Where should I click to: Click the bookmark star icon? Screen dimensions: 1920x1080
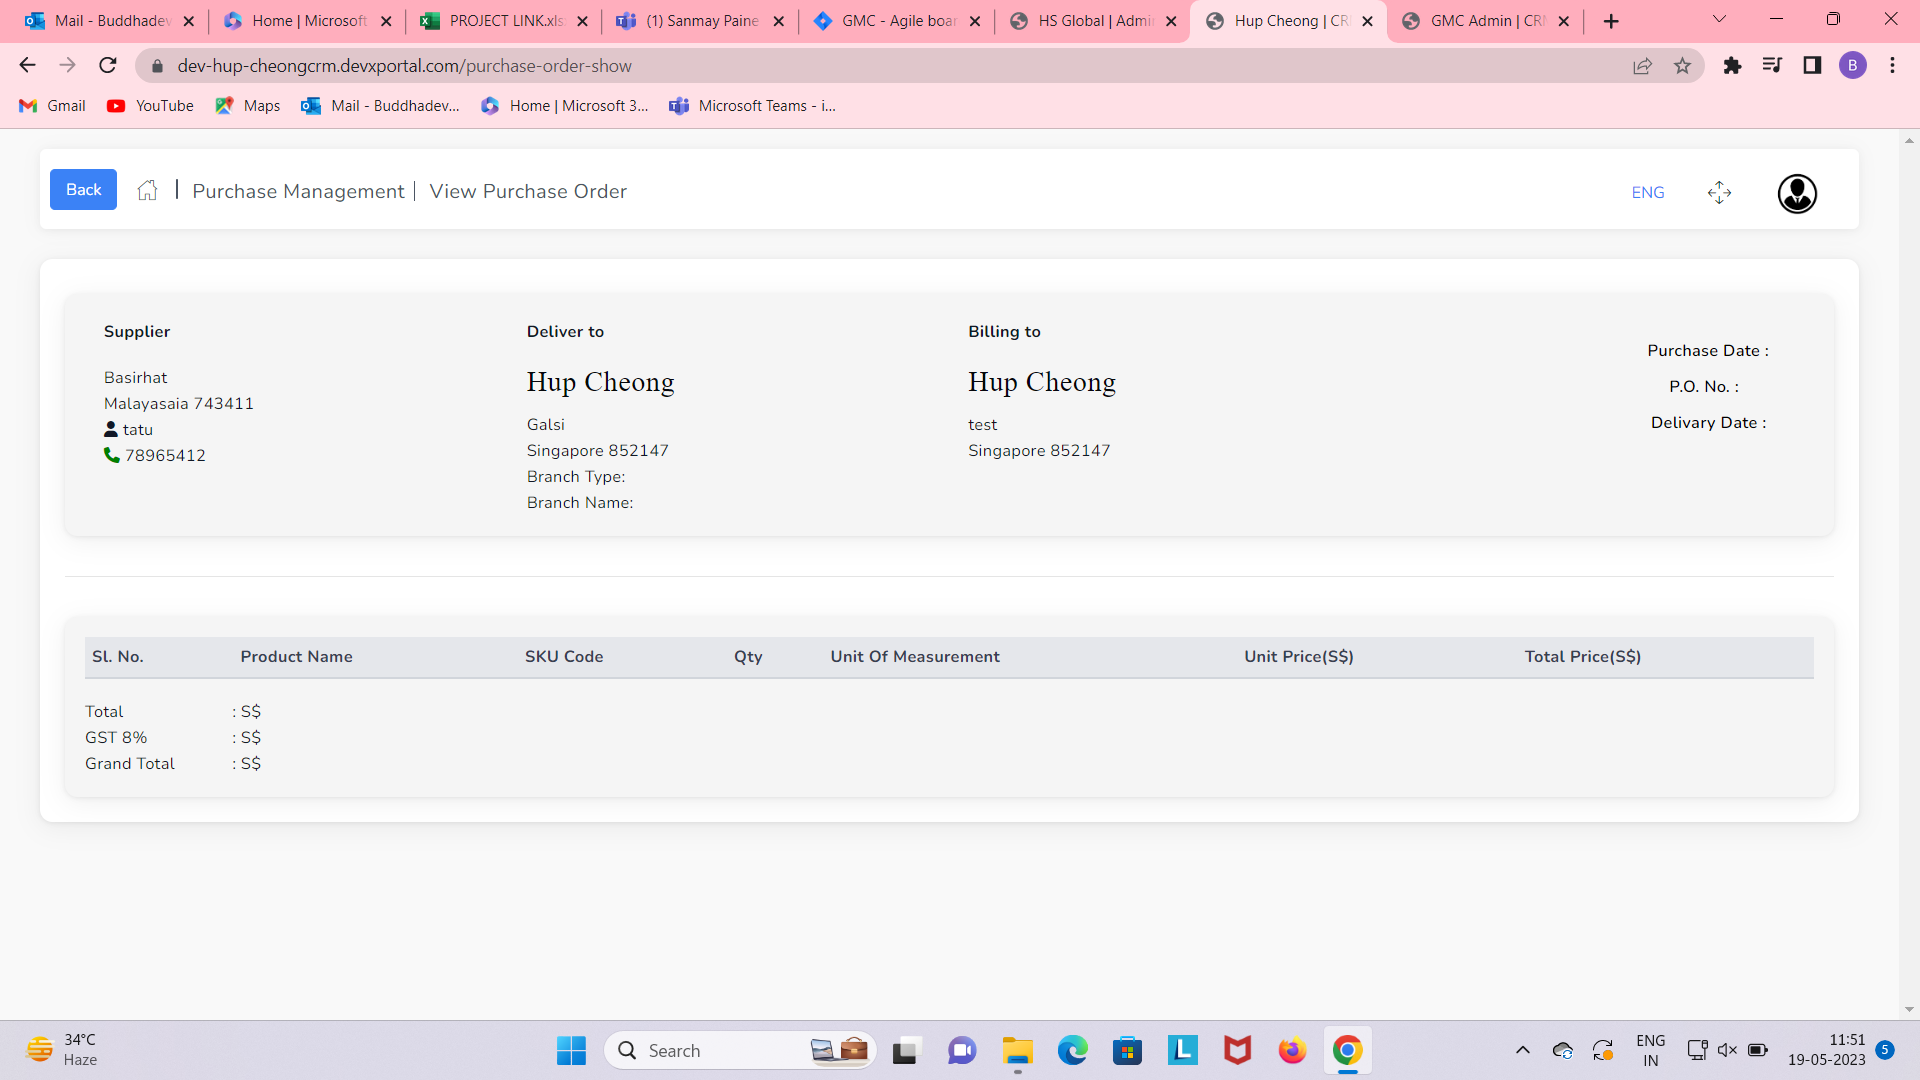pos(1683,66)
